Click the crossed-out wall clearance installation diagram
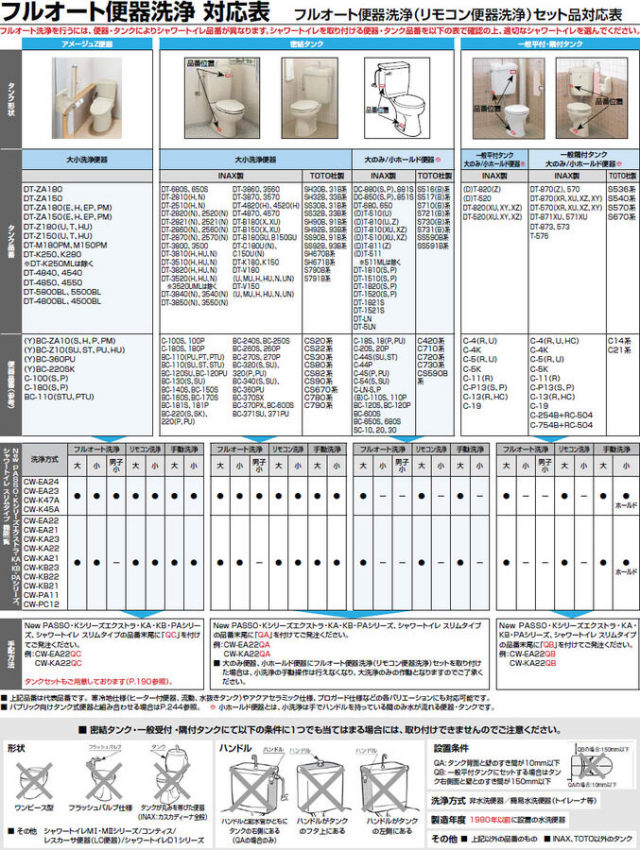The width and height of the screenshot is (640, 850). click(595, 767)
